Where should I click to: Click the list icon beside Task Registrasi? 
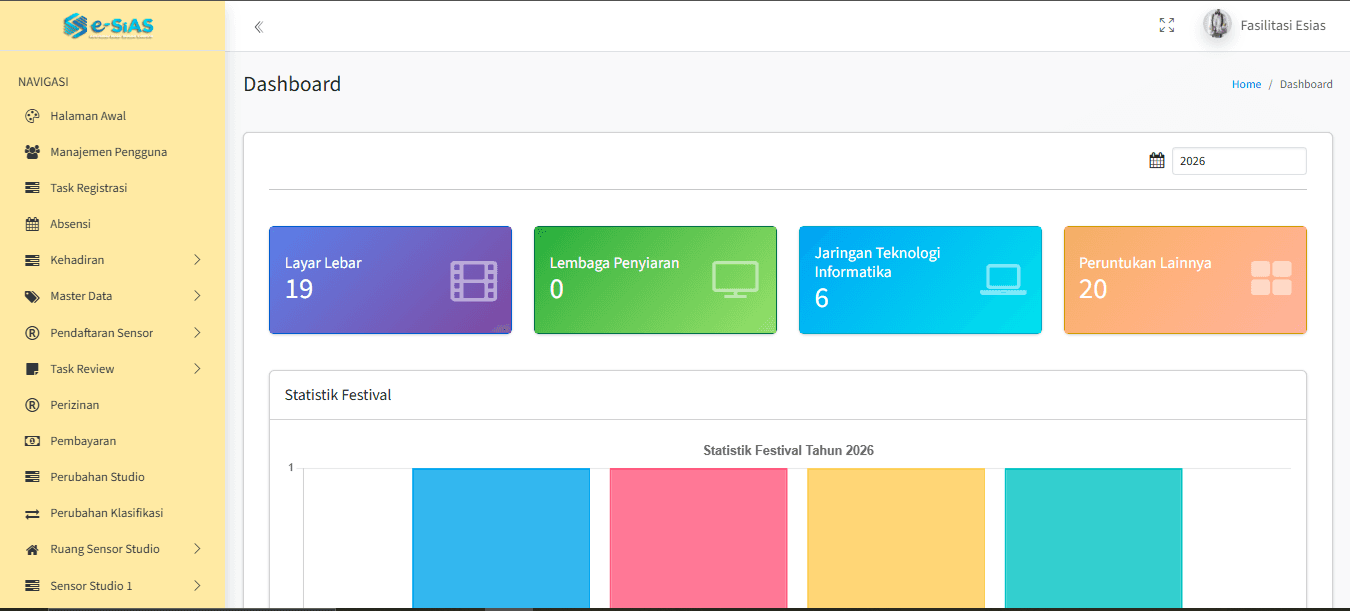(x=32, y=188)
